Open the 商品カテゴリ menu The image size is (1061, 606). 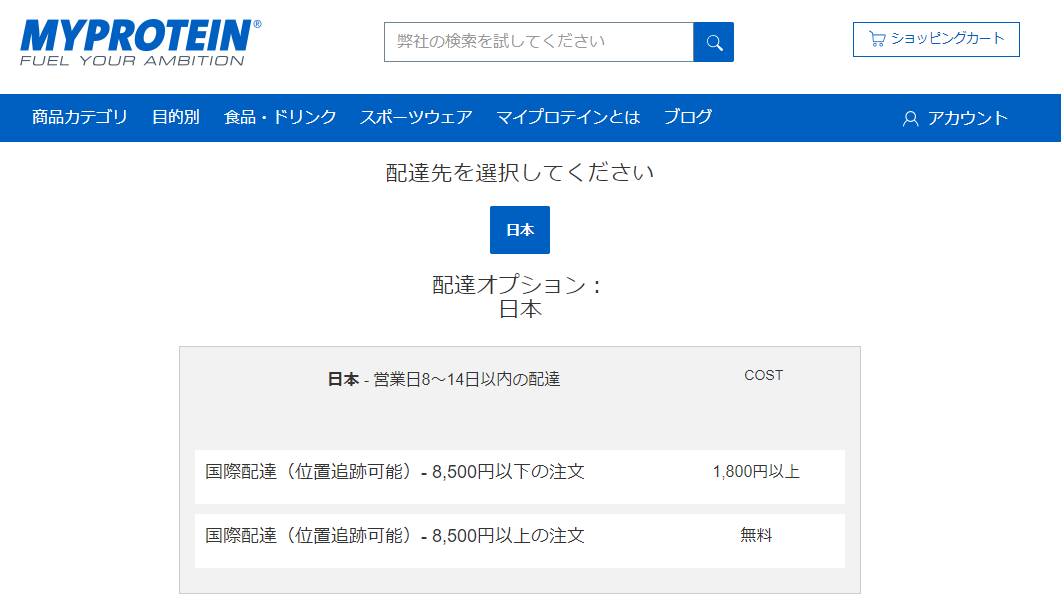coord(80,118)
